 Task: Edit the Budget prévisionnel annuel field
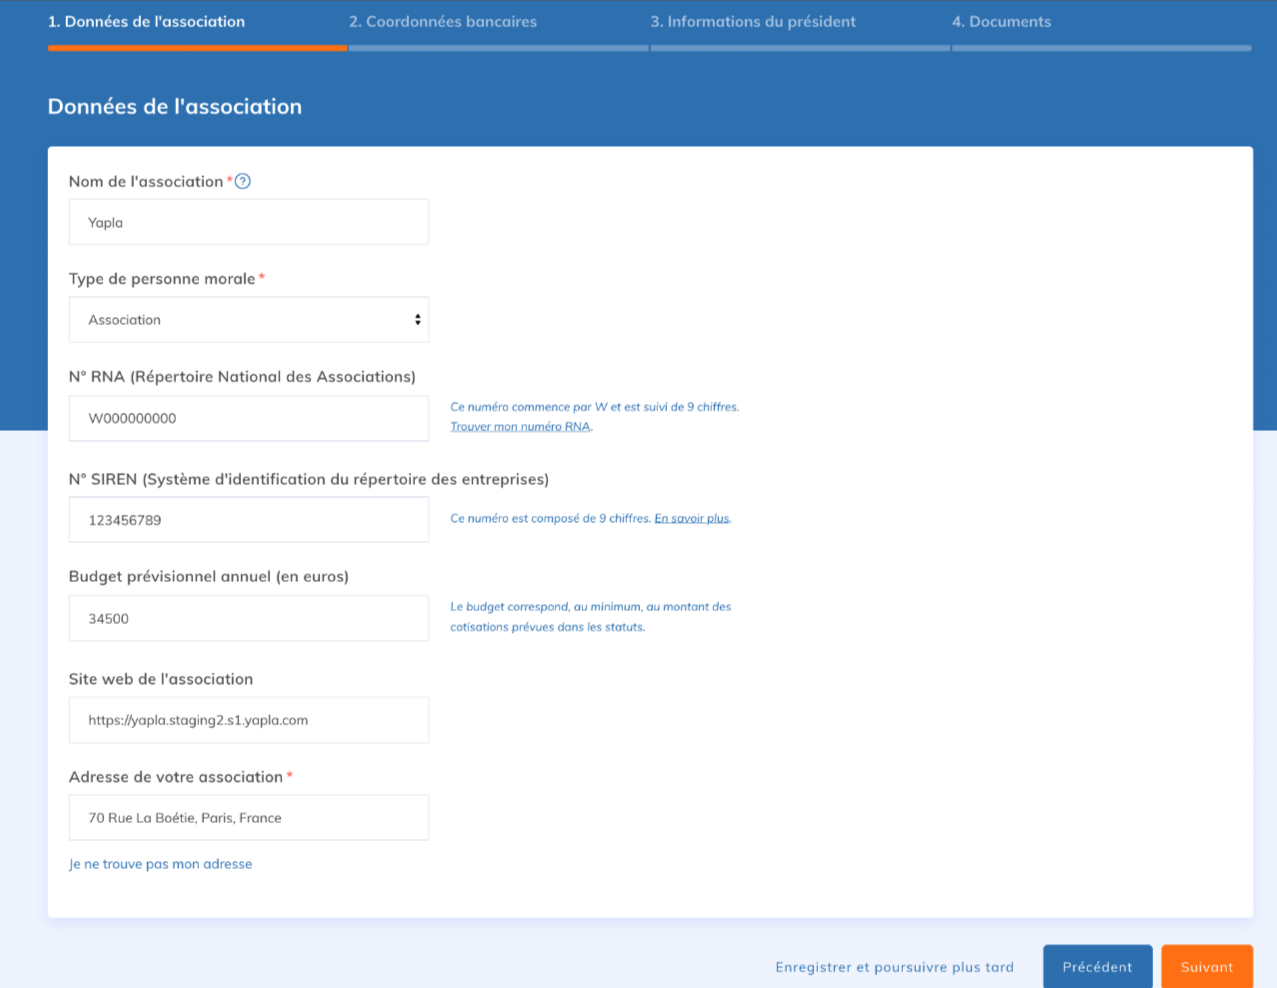pyautogui.click(x=248, y=618)
